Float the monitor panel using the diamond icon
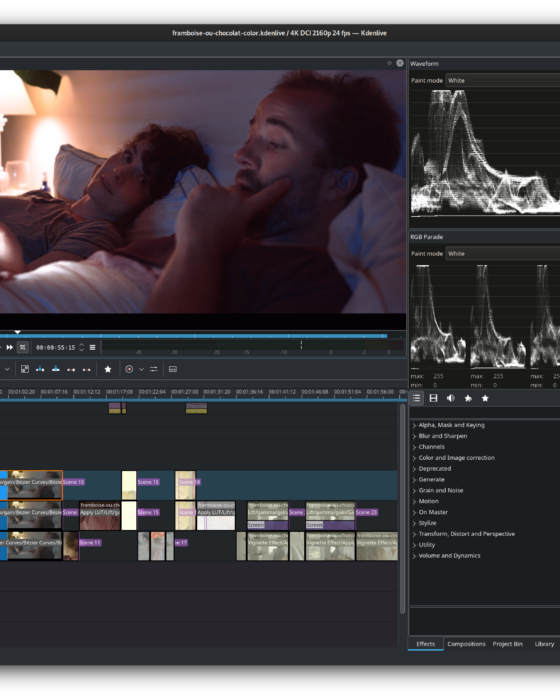Viewport: 560px width, 700px height. pos(389,63)
